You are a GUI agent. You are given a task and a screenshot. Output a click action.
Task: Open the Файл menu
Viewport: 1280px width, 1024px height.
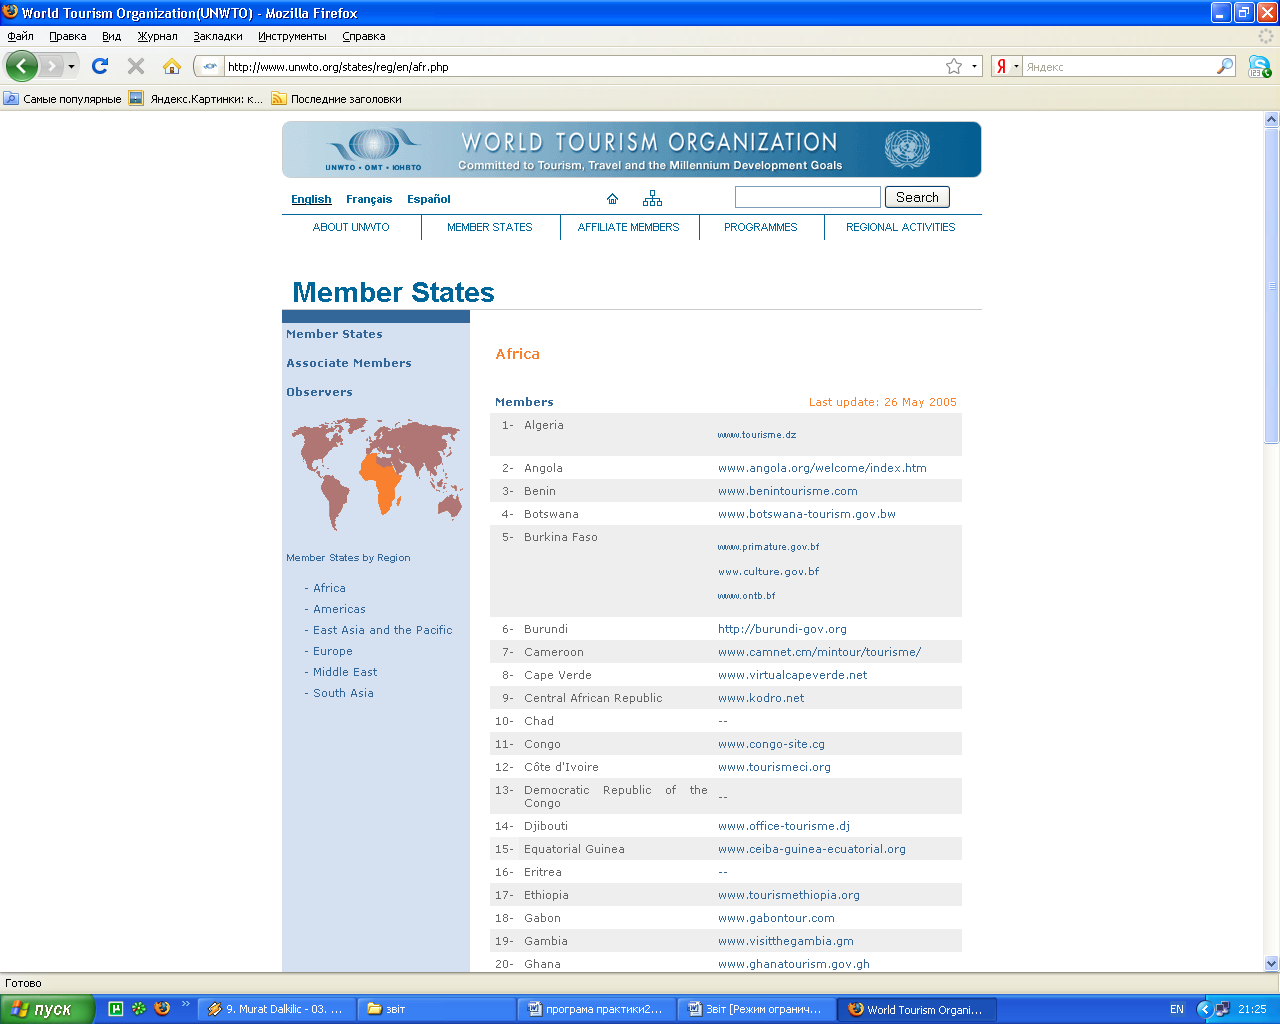[x=20, y=36]
